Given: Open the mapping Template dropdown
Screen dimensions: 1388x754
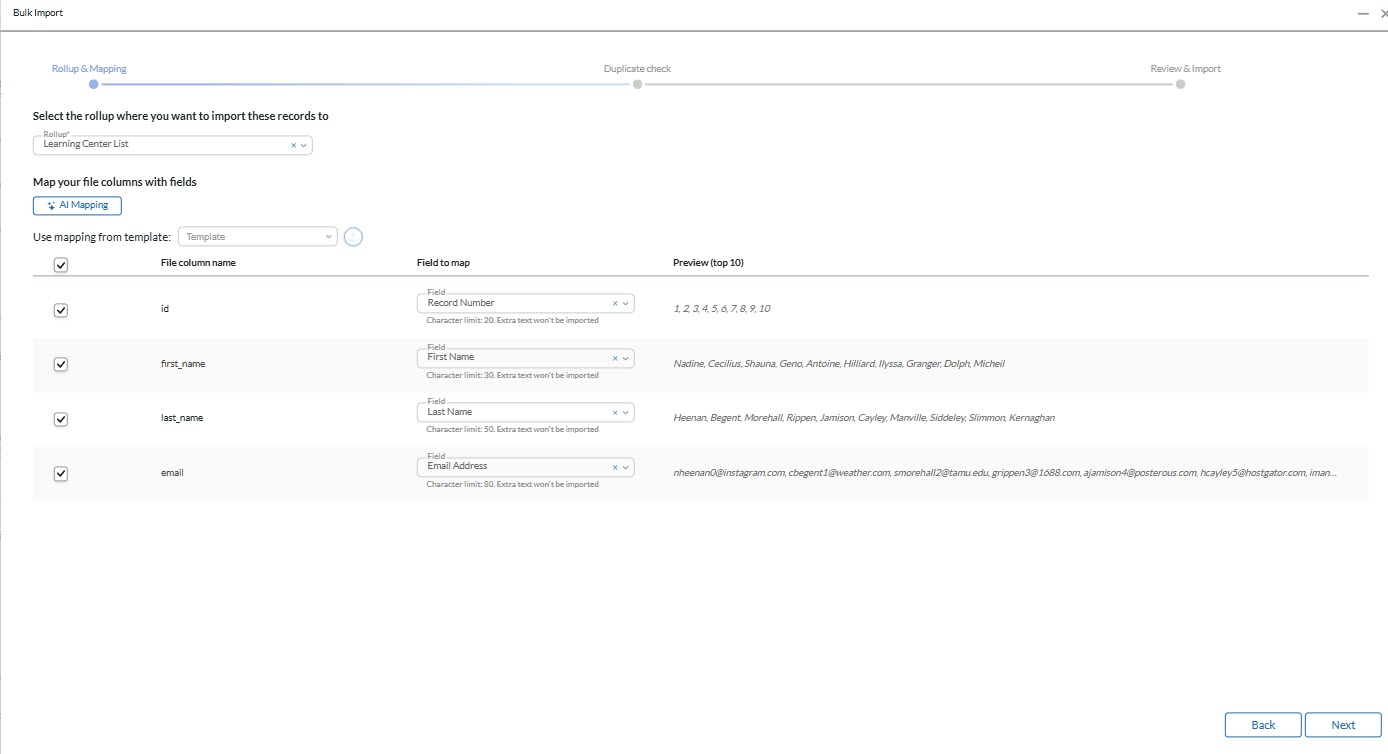Looking at the screenshot, I should tap(257, 237).
